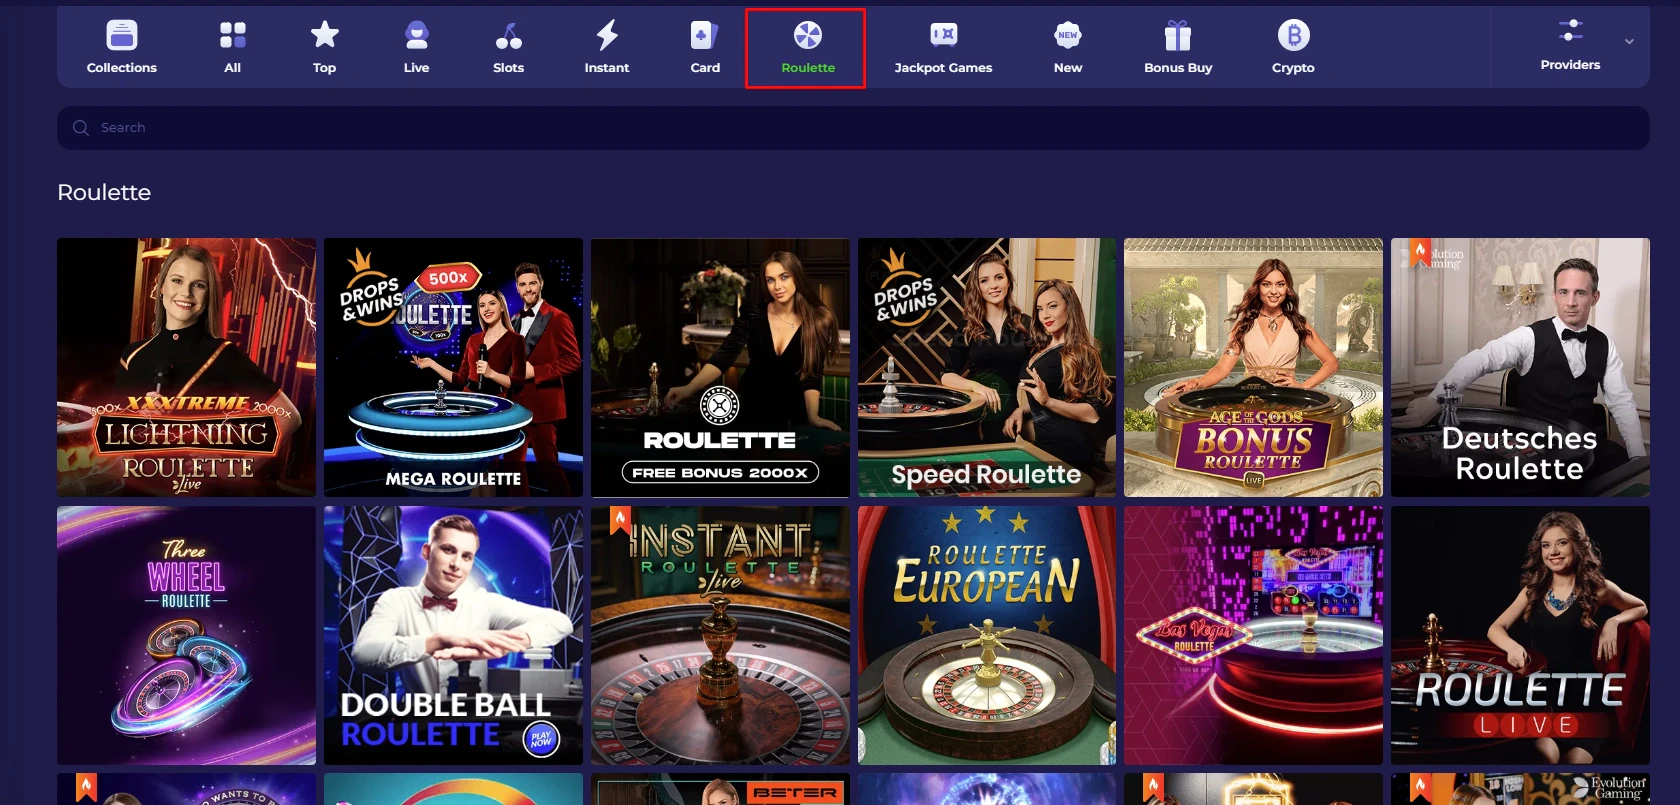Image resolution: width=1680 pixels, height=805 pixels.
Task: Open Age of the Gods Bonus Roulette
Action: tap(1253, 367)
